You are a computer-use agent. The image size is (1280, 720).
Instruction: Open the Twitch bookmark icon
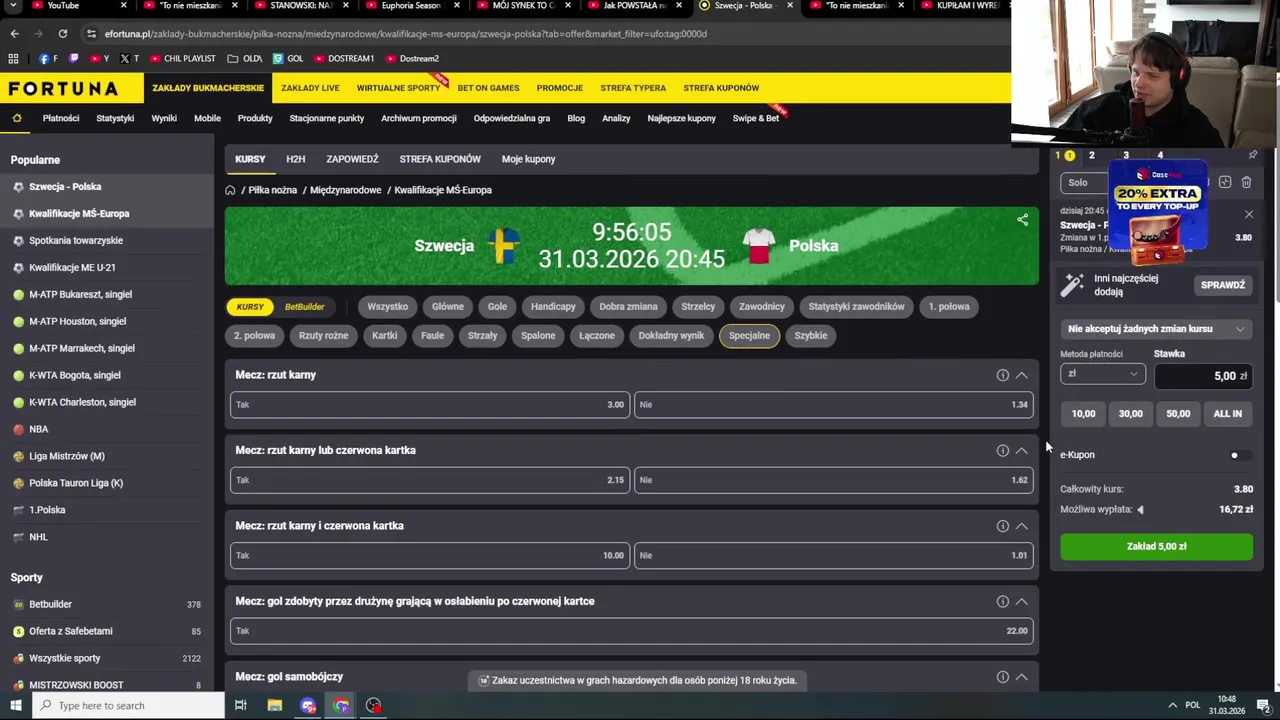point(73,59)
